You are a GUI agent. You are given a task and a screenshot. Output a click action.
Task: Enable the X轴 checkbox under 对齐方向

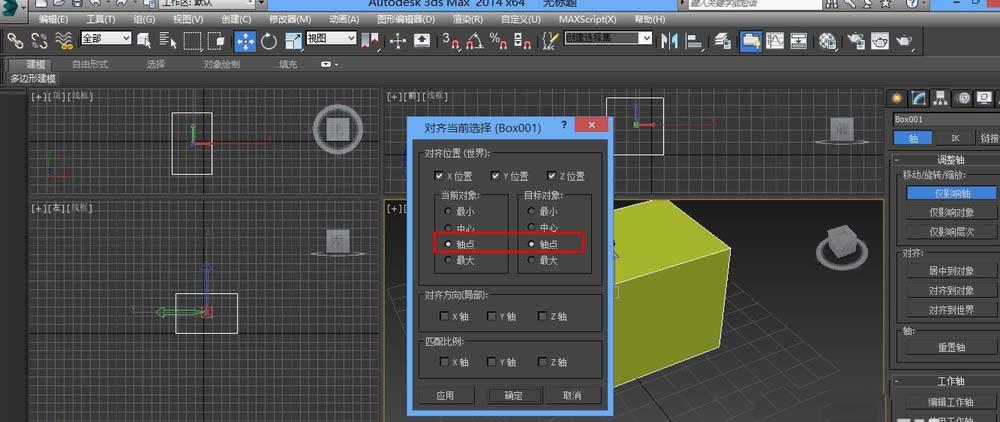444,316
